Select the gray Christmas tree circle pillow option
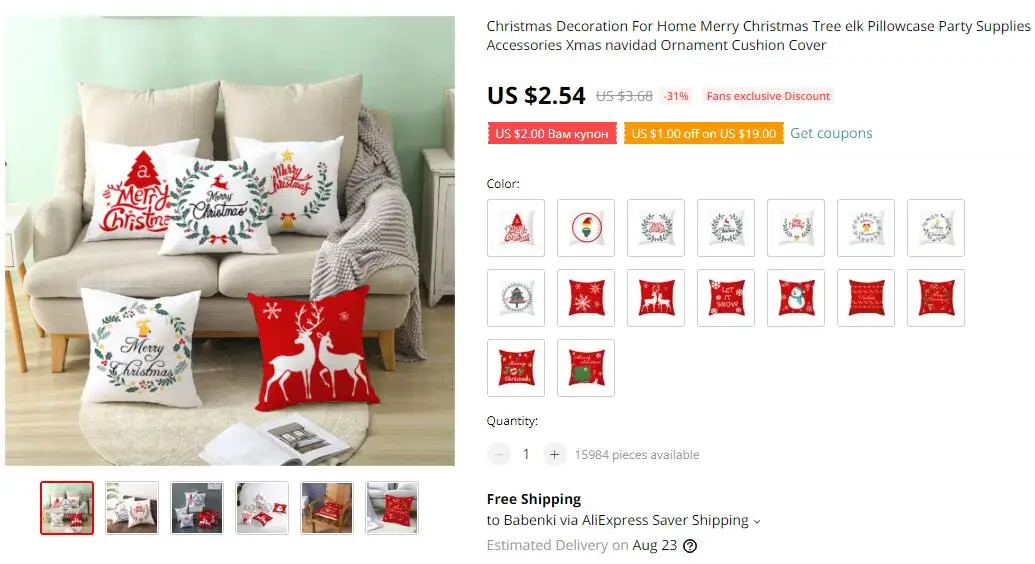 coord(516,298)
